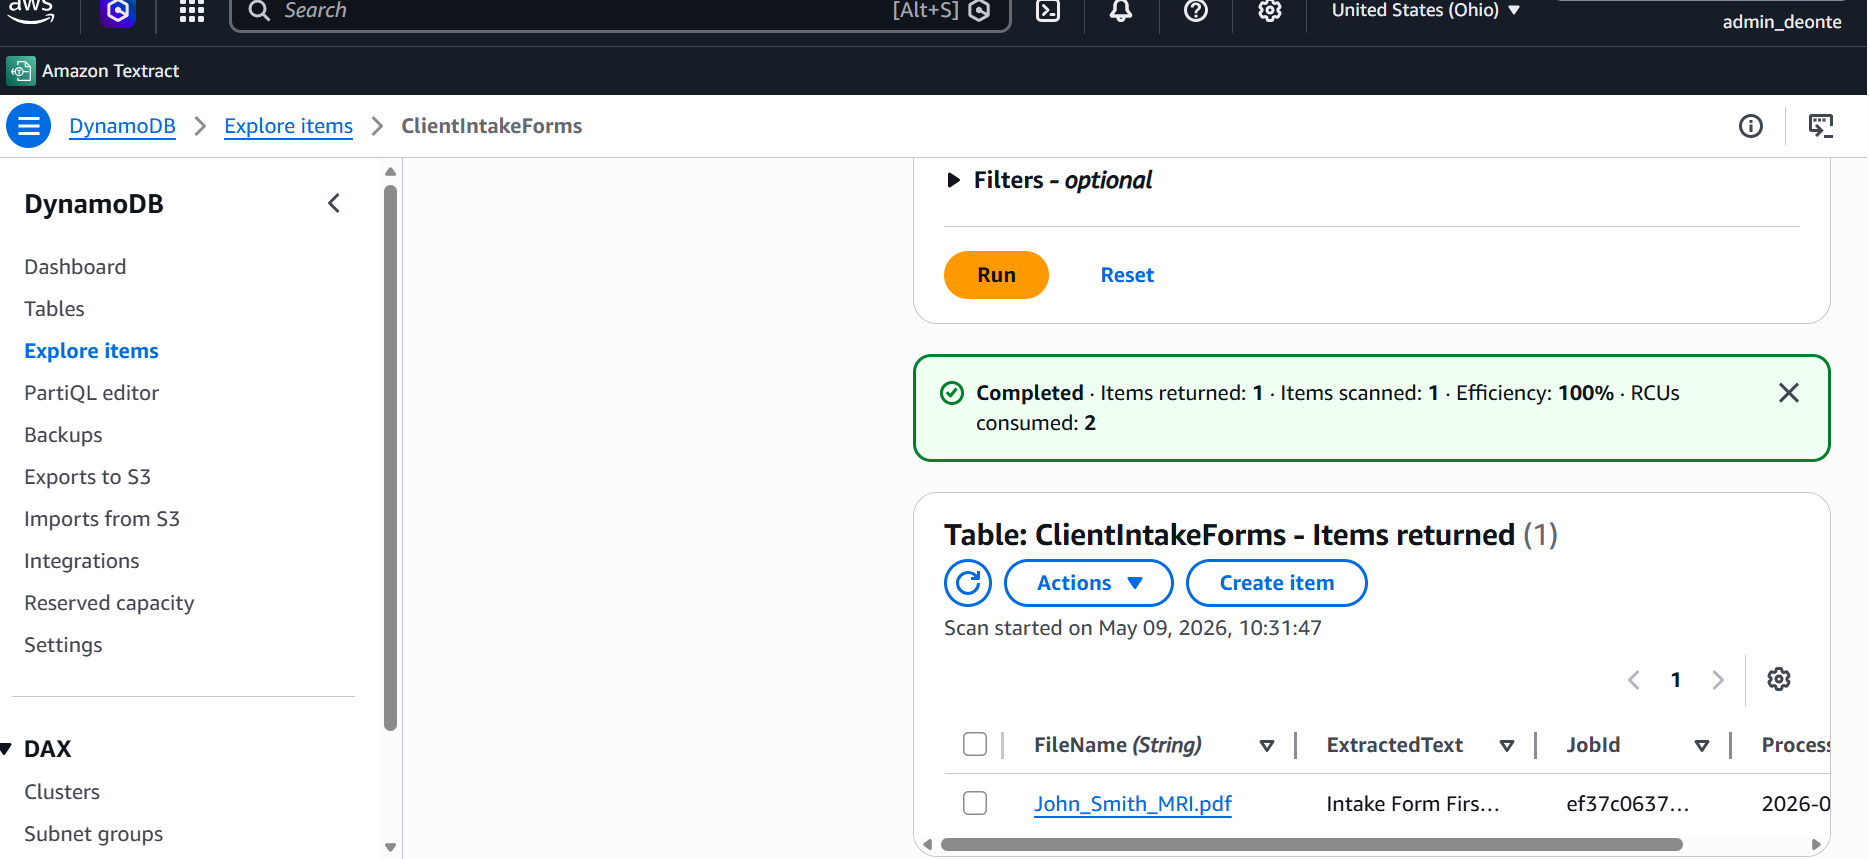Open the Actions dropdown

coord(1088,583)
